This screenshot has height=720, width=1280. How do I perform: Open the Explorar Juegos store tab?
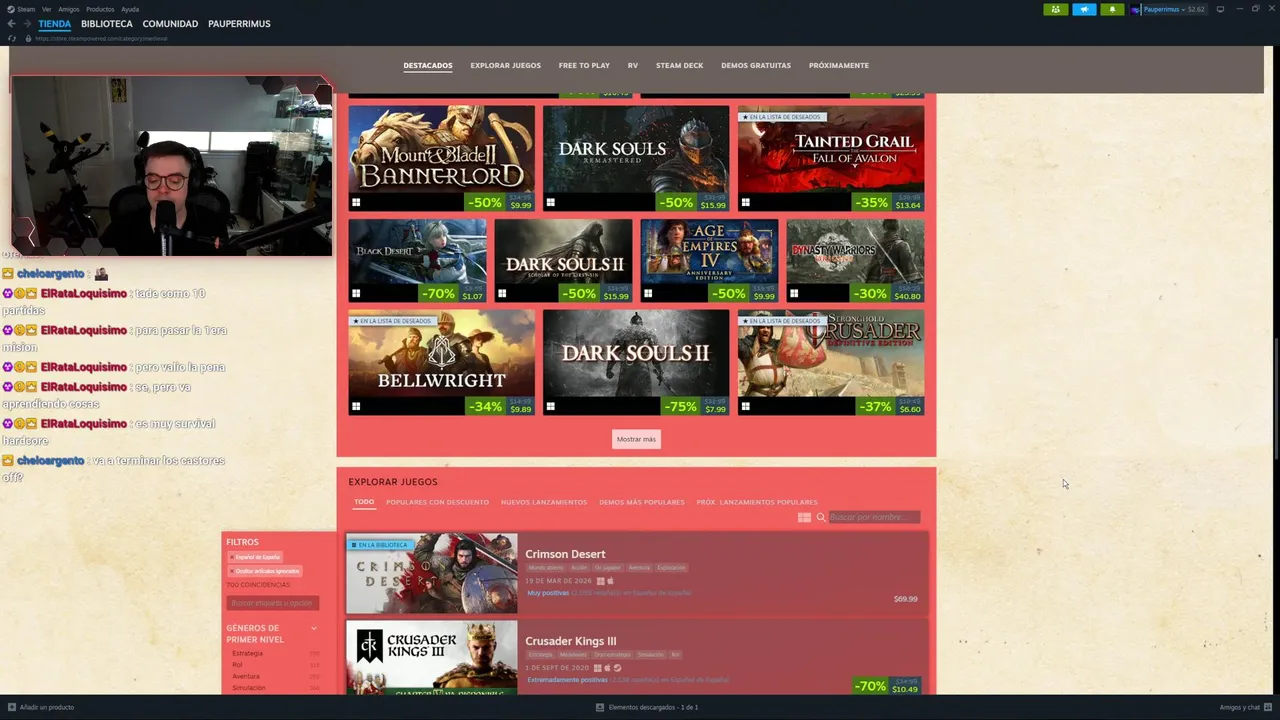point(506,66)
